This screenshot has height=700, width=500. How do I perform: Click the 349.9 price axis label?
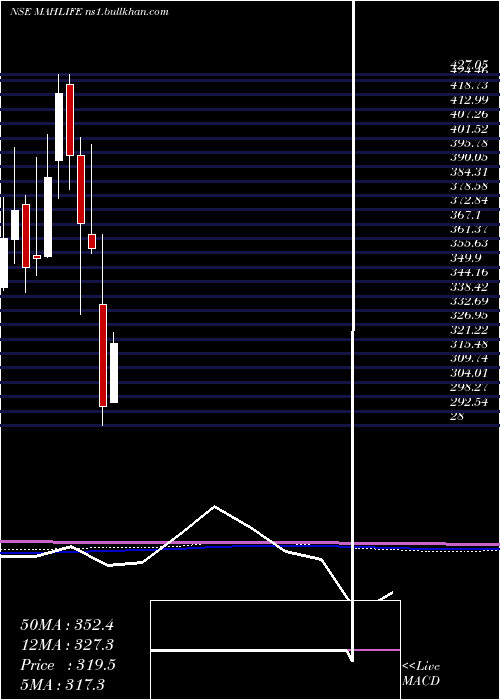tap(465, 258)
